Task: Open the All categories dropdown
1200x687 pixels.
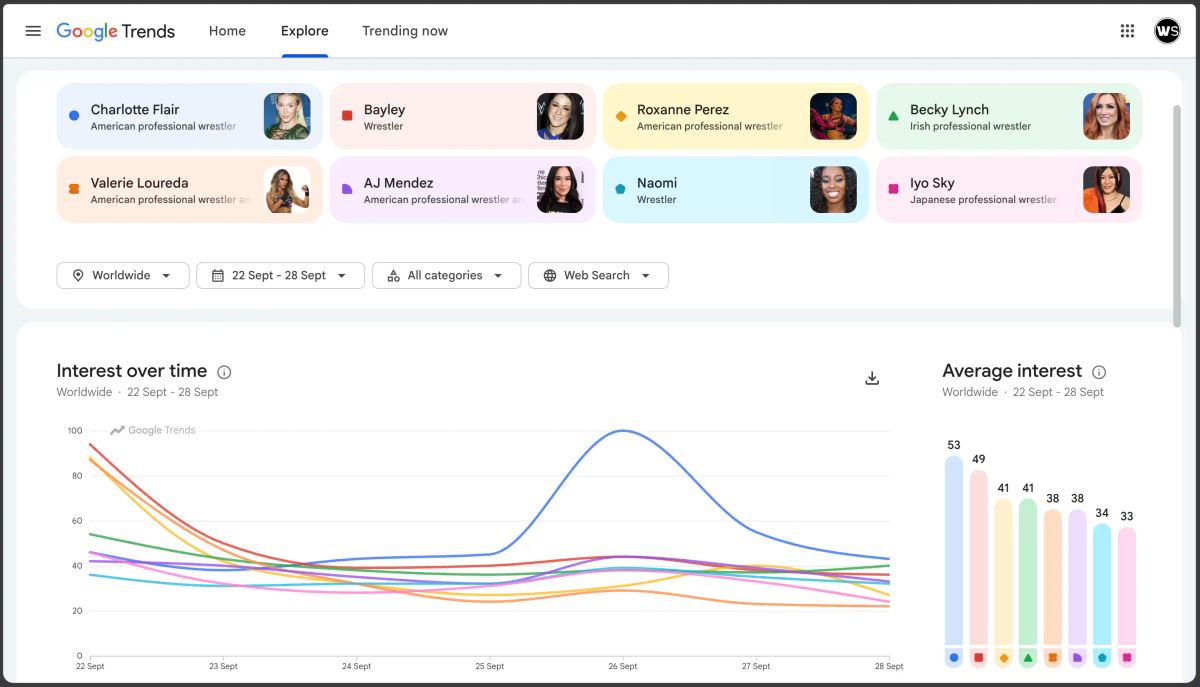Action: tap(446, 275)
